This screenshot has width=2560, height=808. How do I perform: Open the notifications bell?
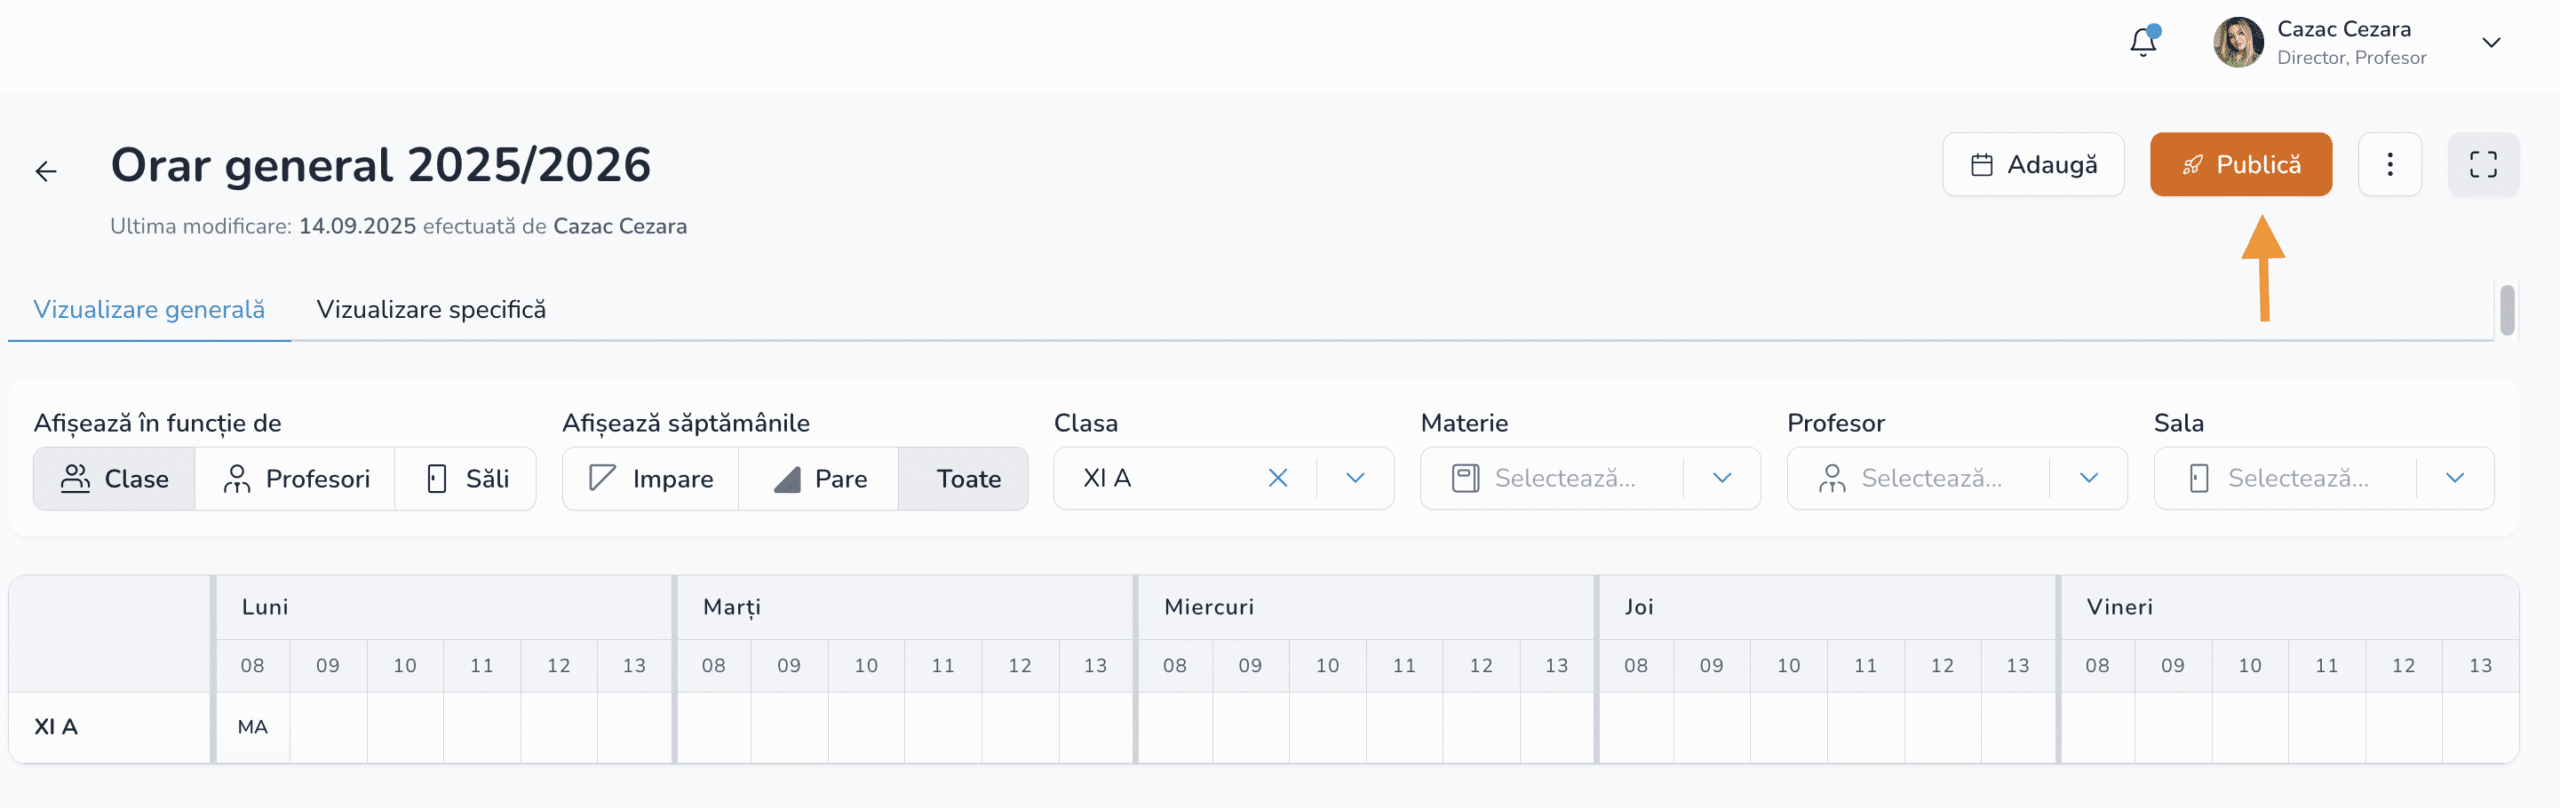(2143, 42)
